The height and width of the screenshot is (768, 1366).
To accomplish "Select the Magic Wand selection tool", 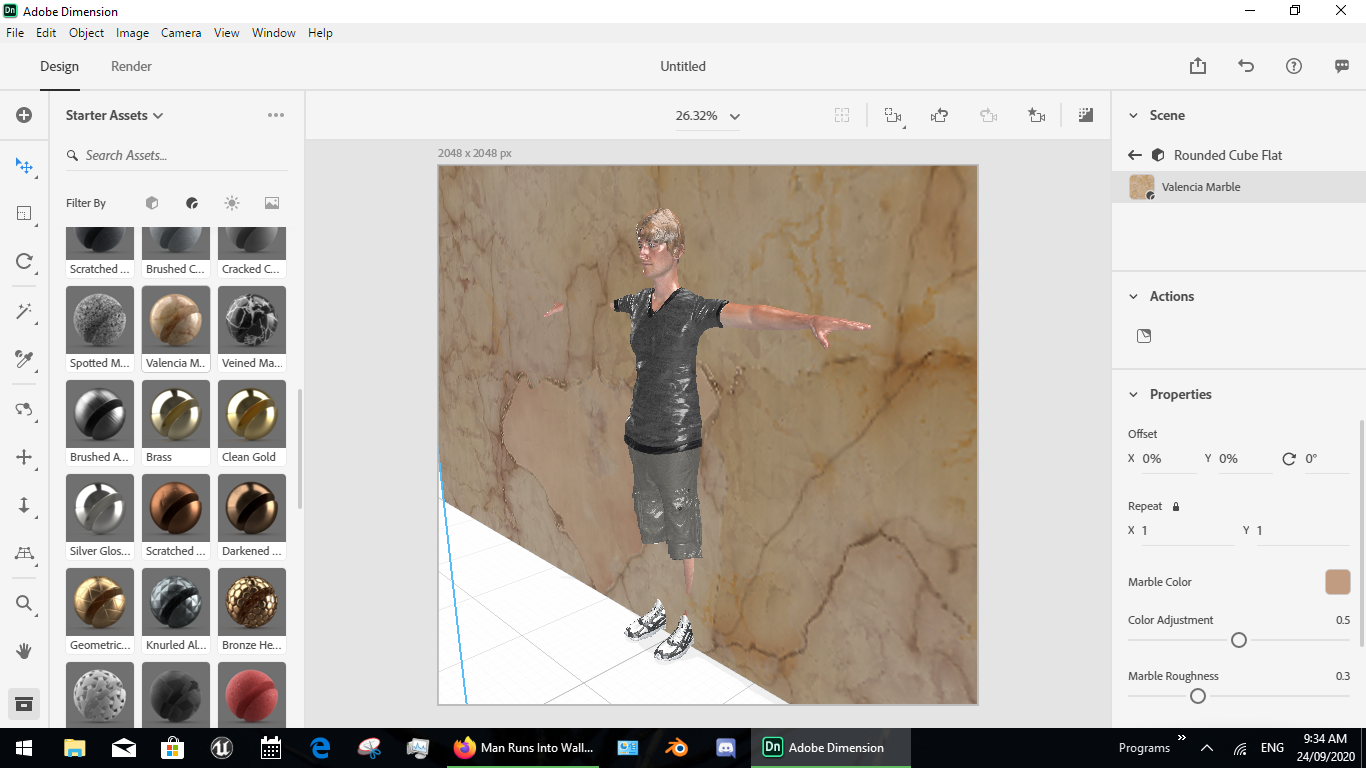I will point(24,310).
